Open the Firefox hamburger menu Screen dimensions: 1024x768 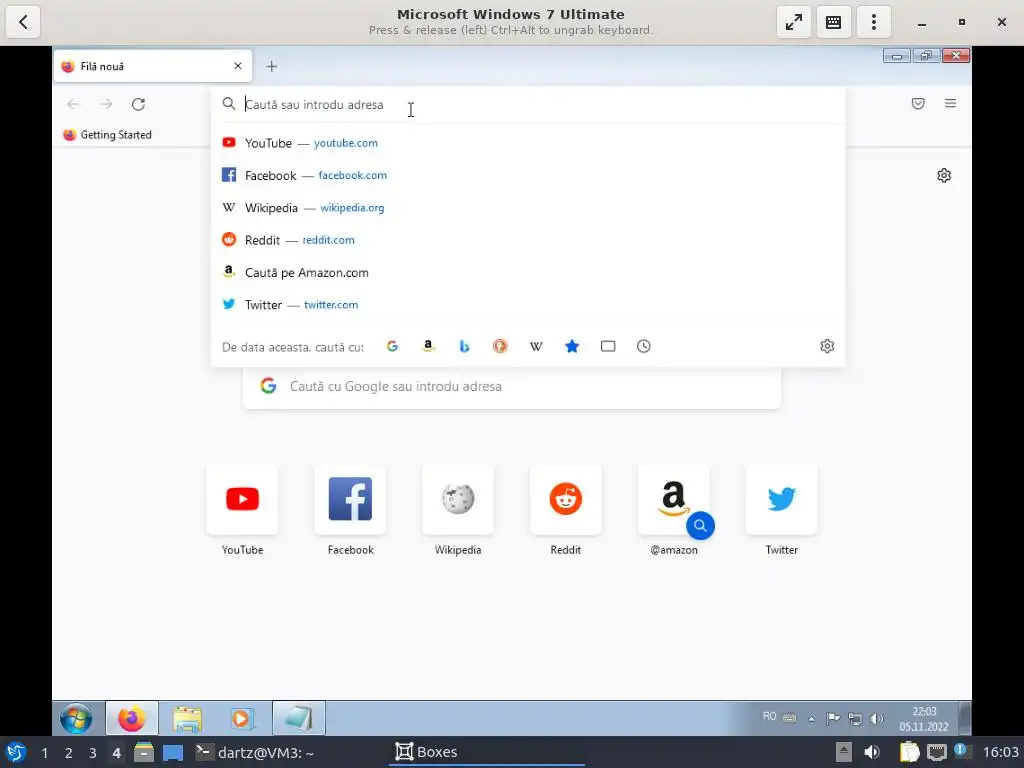[x=950, y=103]
